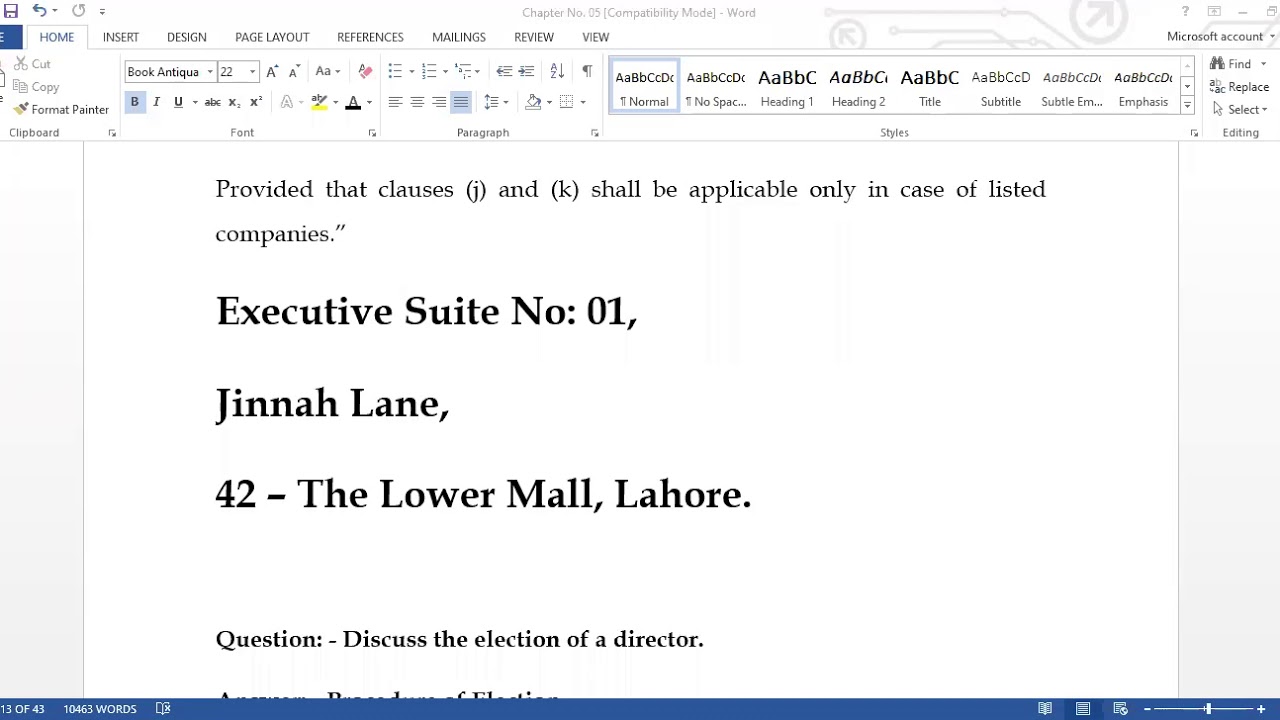Image resolution: width=1280 pixels, height=720 pixels.
Task: Toggle show paragraph marks pilcrow
Action: click(587, 72)
